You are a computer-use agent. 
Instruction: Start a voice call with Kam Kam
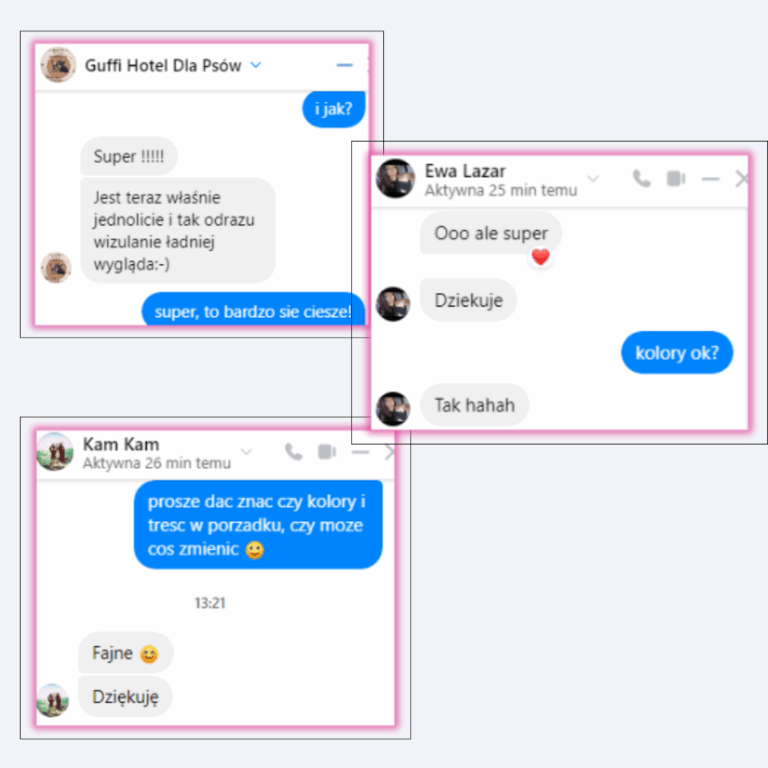293,452
